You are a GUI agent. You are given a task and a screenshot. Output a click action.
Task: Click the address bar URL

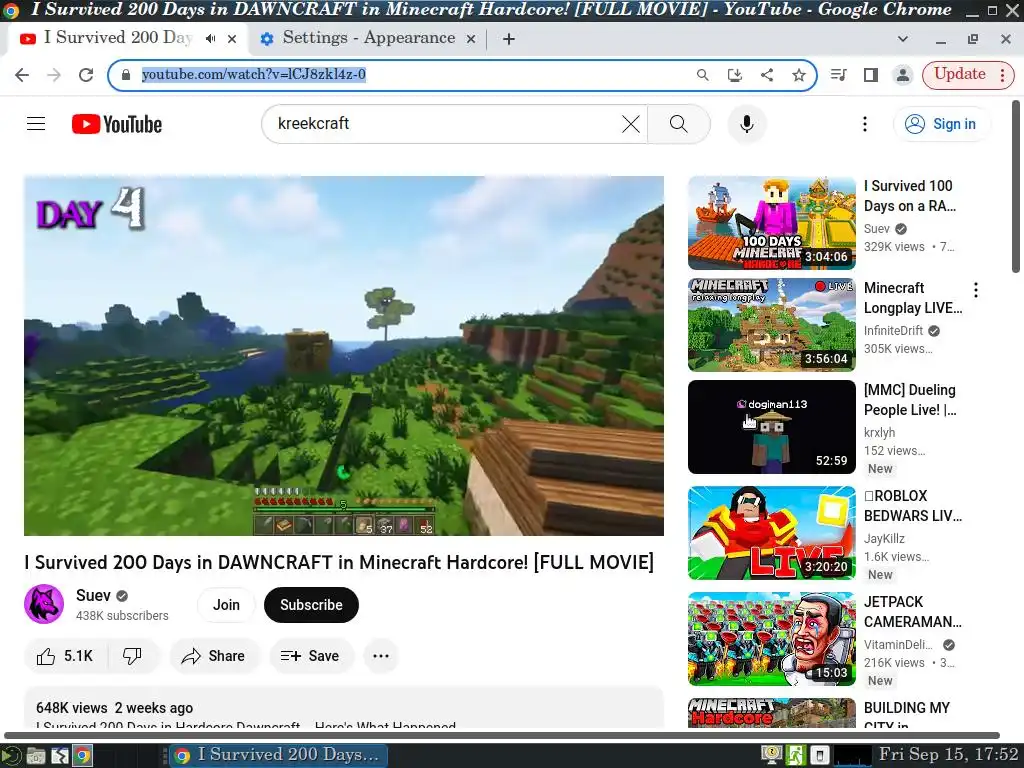click(x=254, y=74)
